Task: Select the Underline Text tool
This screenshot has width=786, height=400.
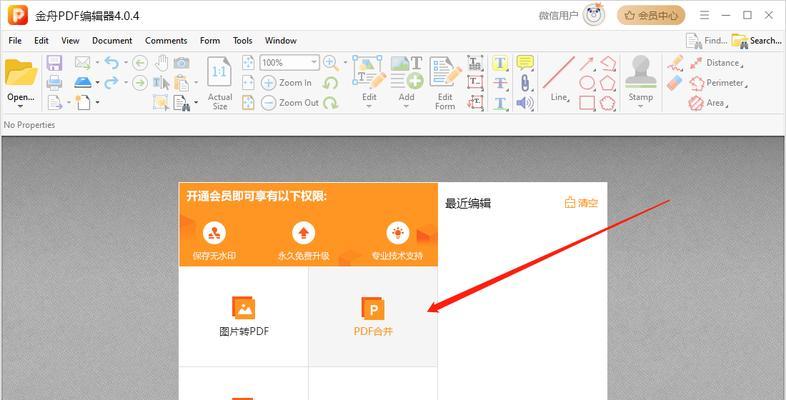Action: pyautogui.click(x=500, y=103)
